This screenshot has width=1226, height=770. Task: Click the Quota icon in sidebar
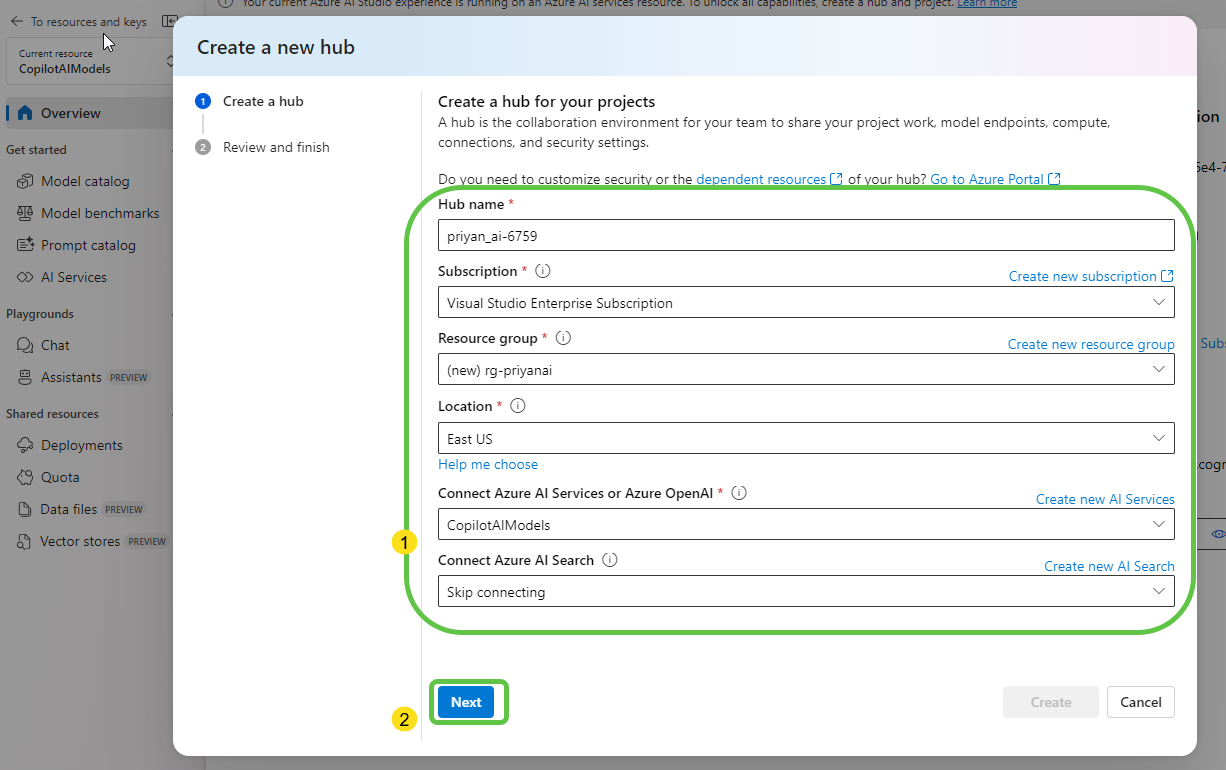[25, 477]
